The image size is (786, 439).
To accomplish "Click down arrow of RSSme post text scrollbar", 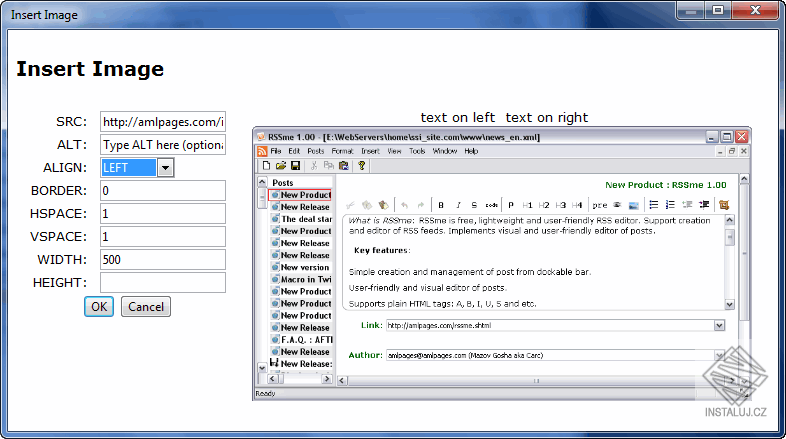I will pyautogui.click(x=730, y=304).
